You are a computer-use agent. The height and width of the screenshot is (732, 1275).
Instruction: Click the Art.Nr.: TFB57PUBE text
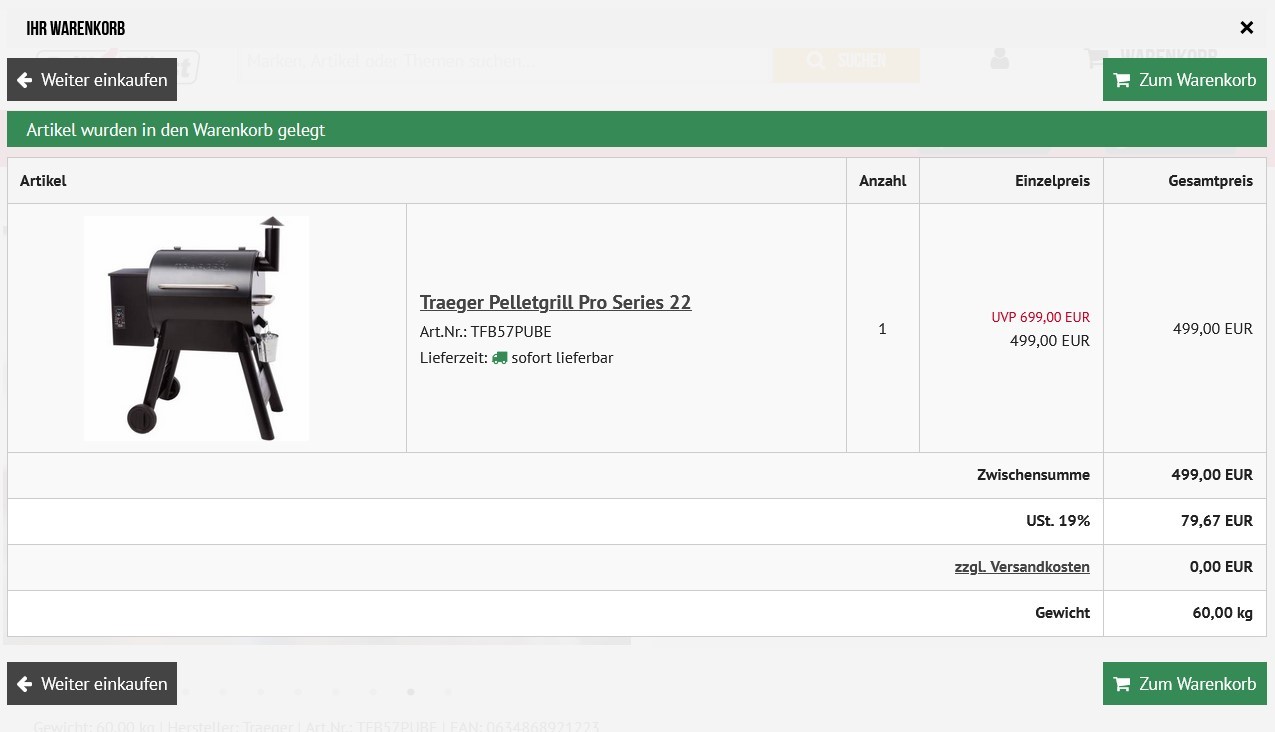486,332
